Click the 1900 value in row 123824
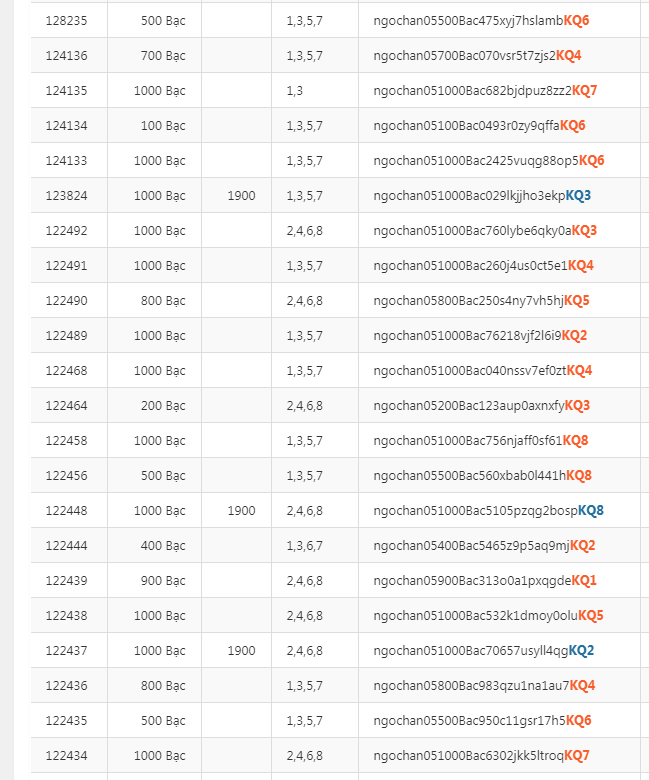The image size is (649, 780). pos(241,195)
